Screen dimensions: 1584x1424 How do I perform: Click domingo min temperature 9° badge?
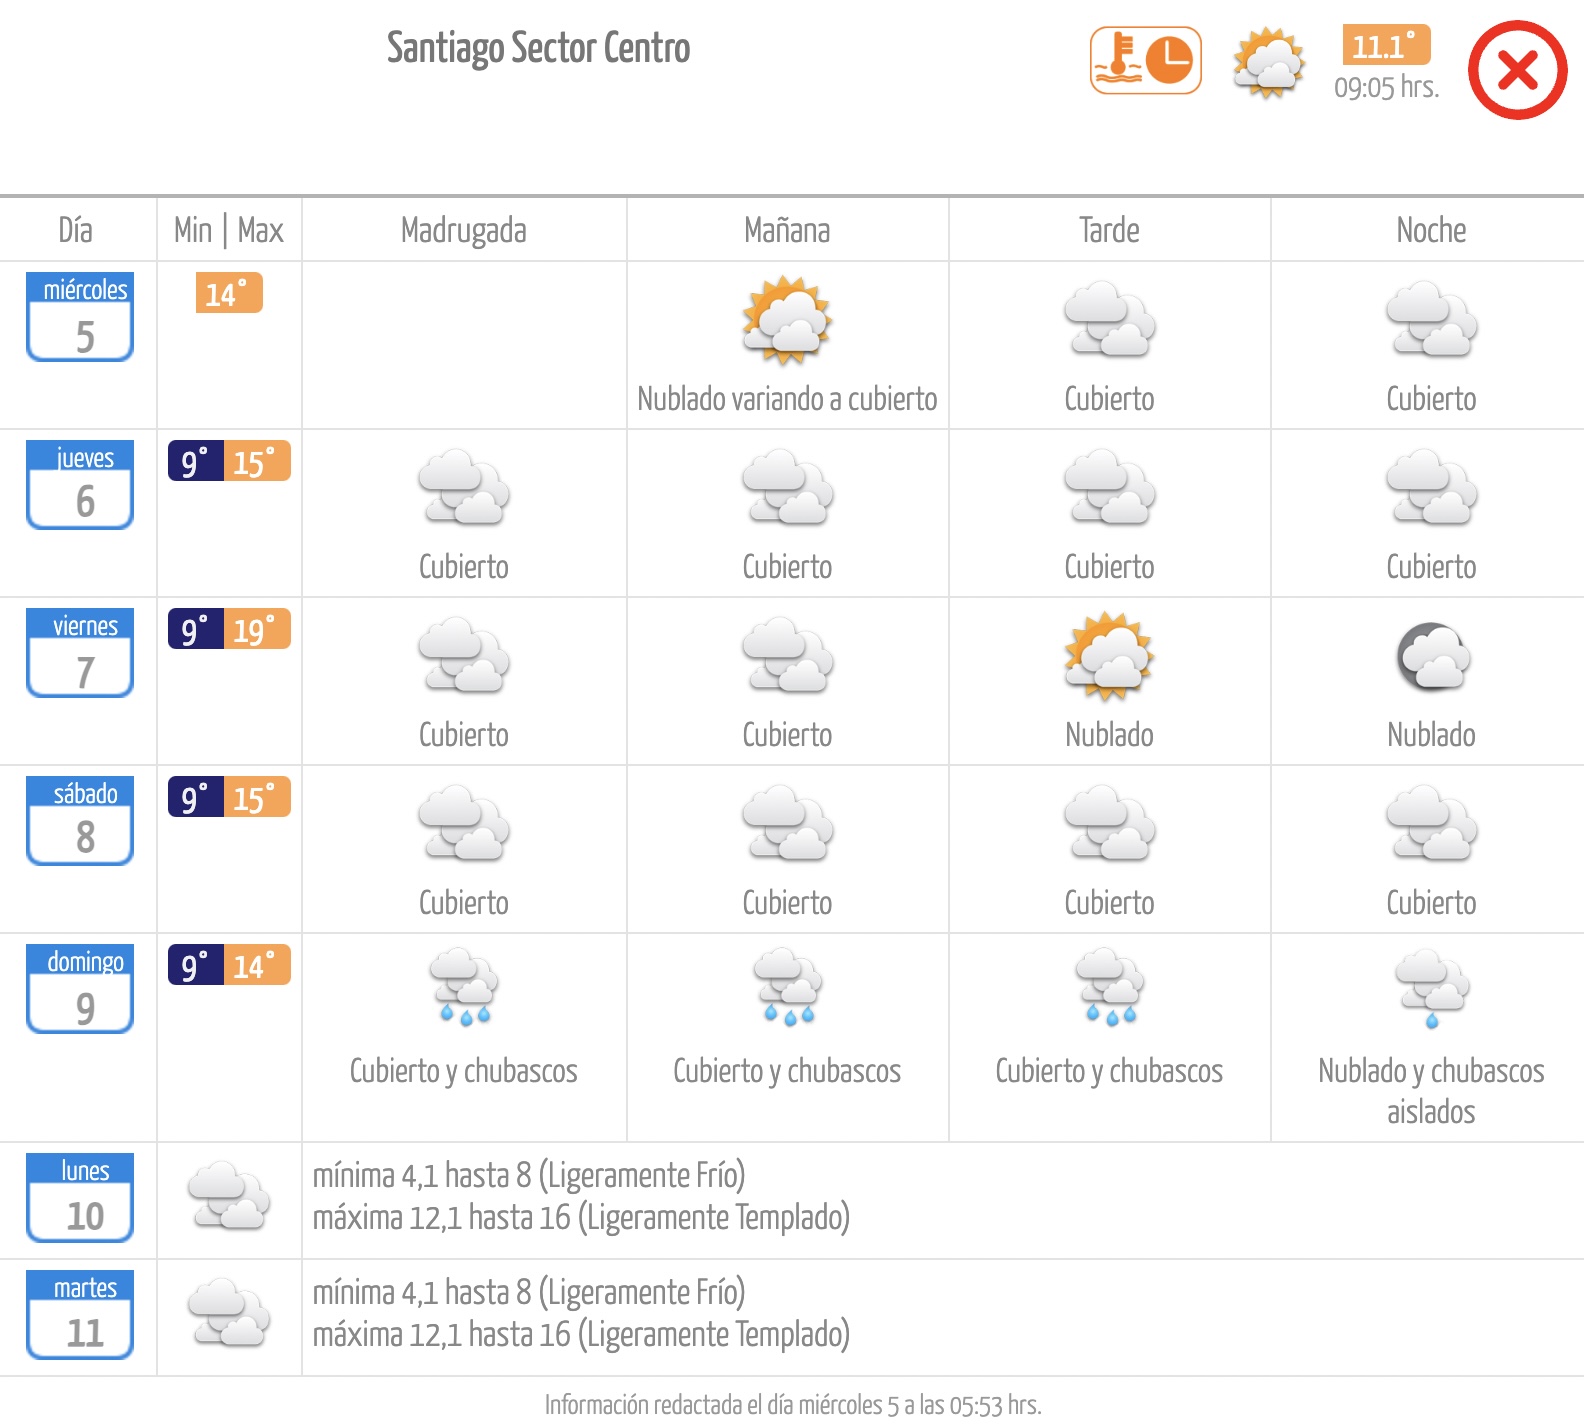click(195, 965)
